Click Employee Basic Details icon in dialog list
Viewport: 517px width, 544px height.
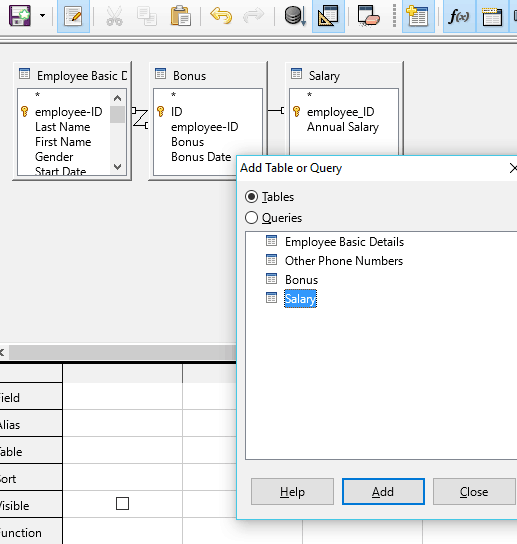pyautogui.click(x=271, y=240)
